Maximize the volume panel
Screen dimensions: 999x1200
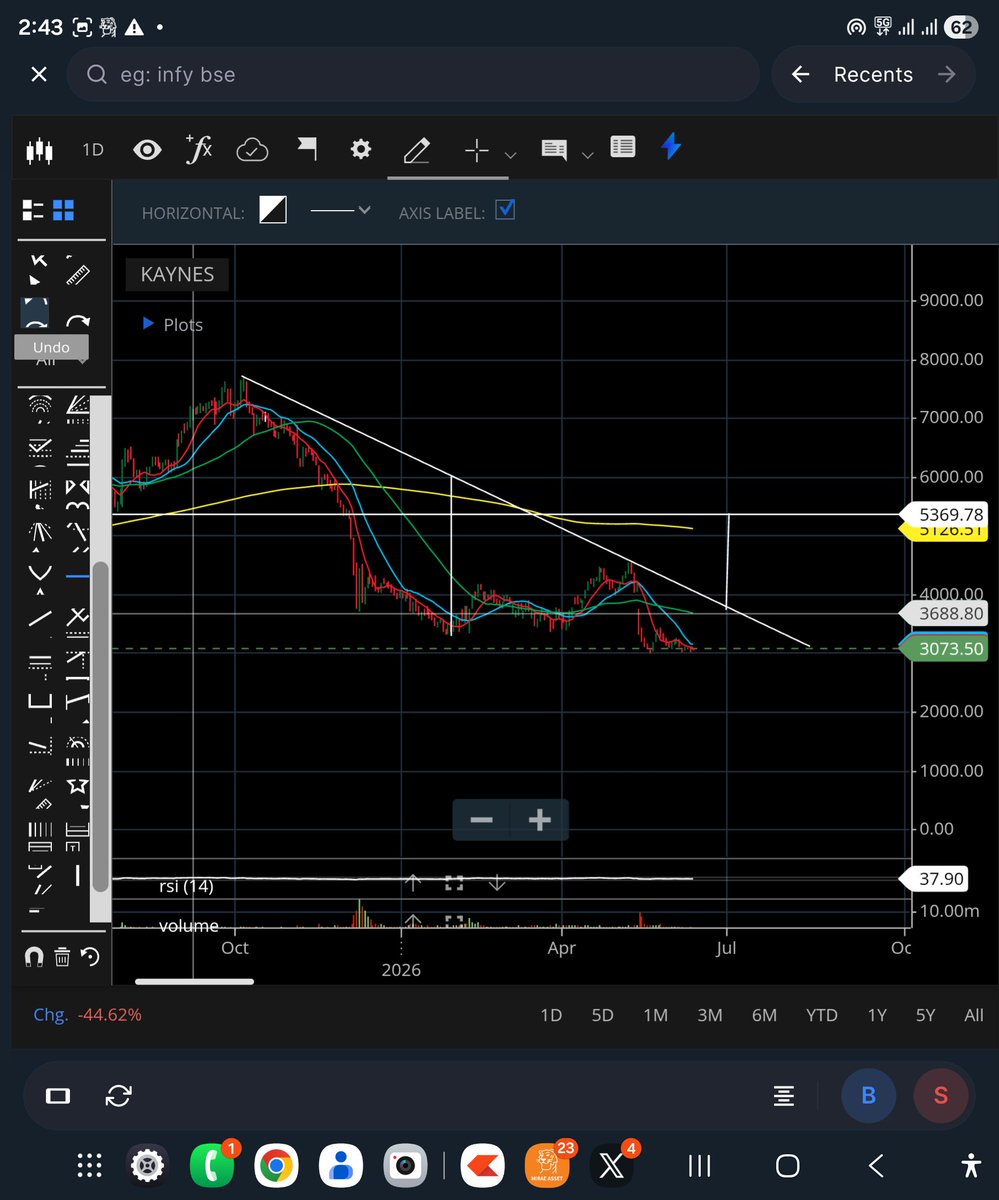click(454, 921)
